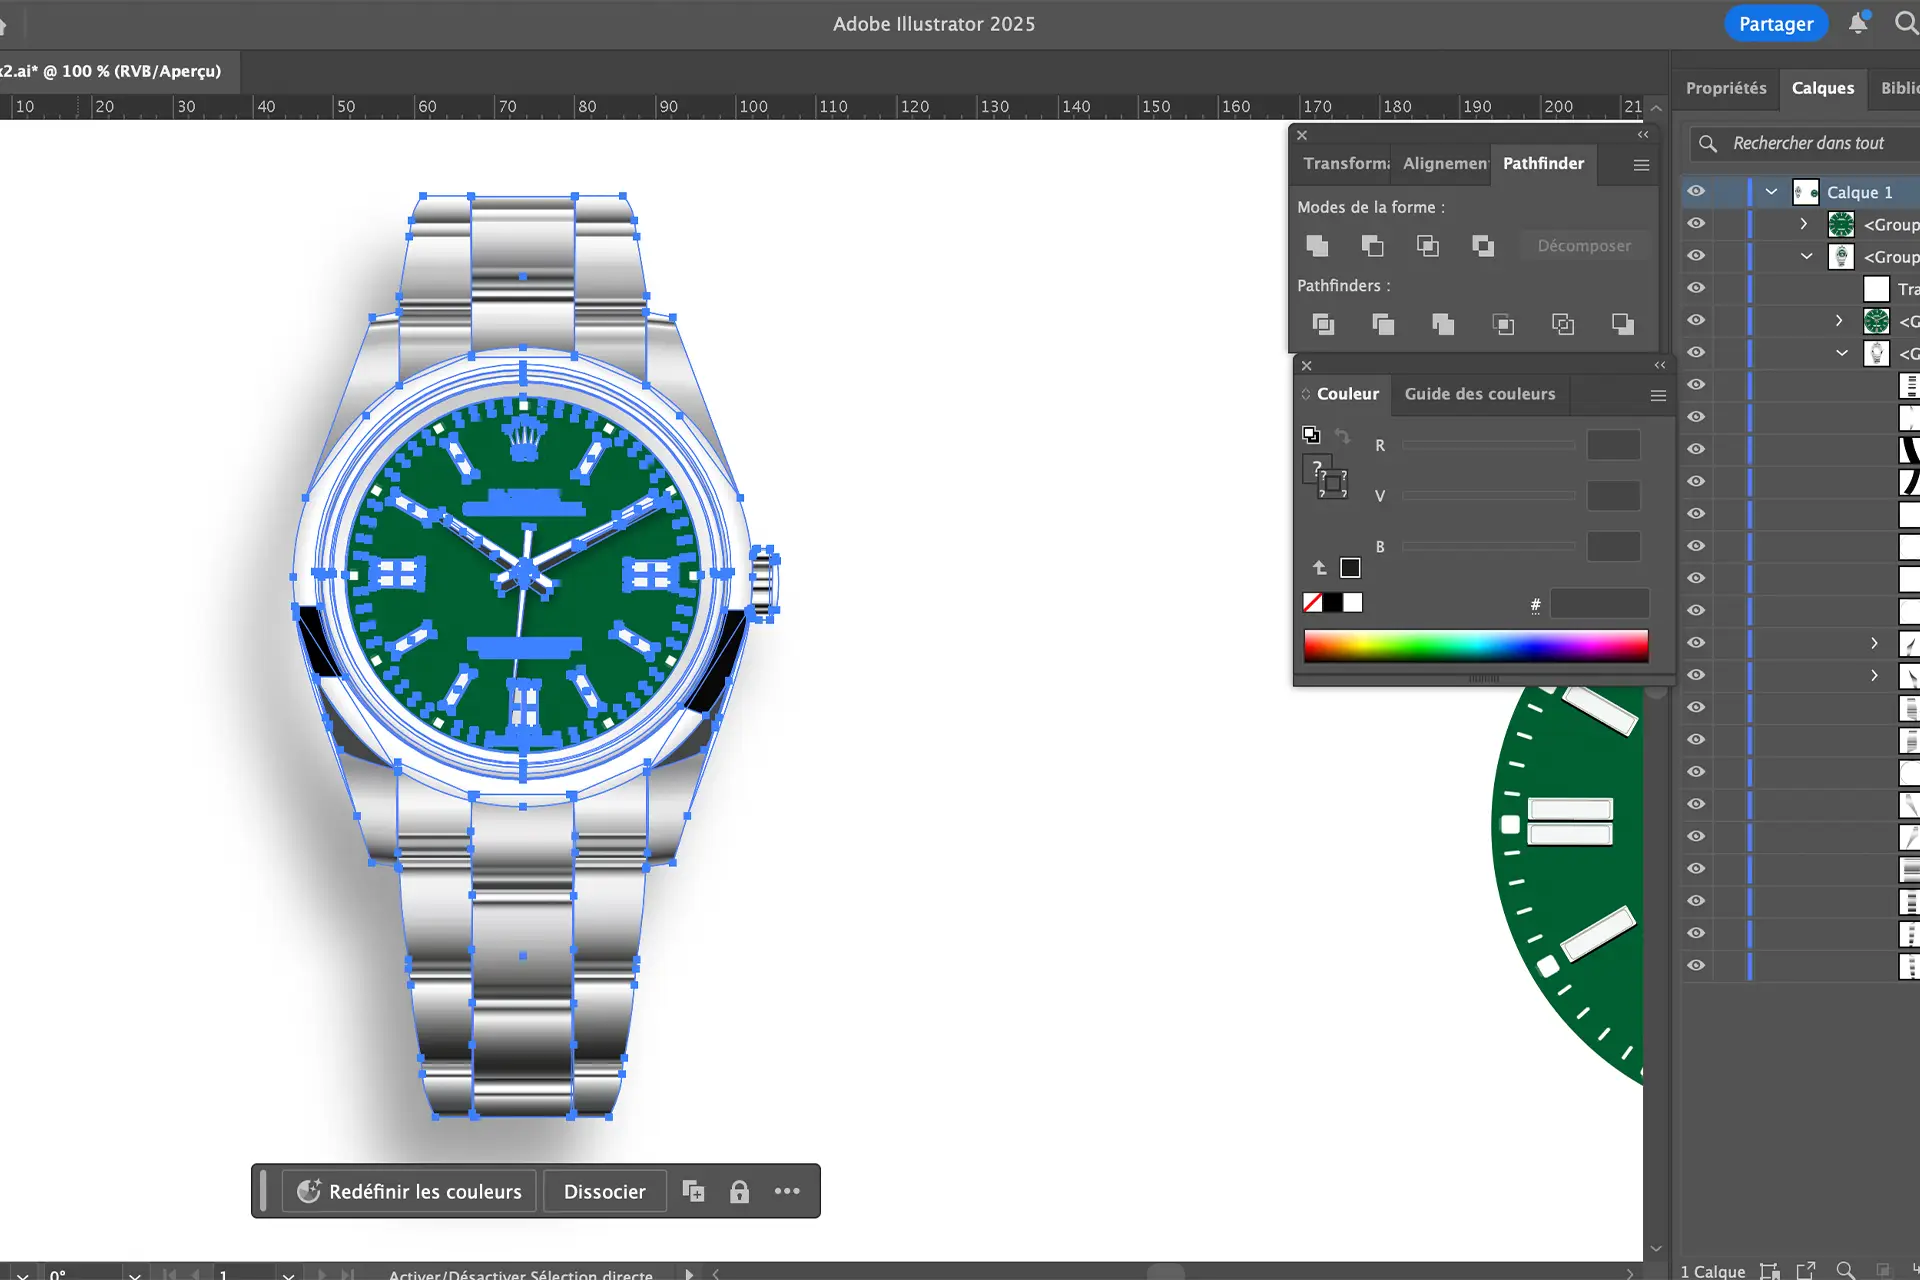Apply the Outline pathfinder
The height and width of the screenshot is (1280, 1920).
(x=1563, y=324)
